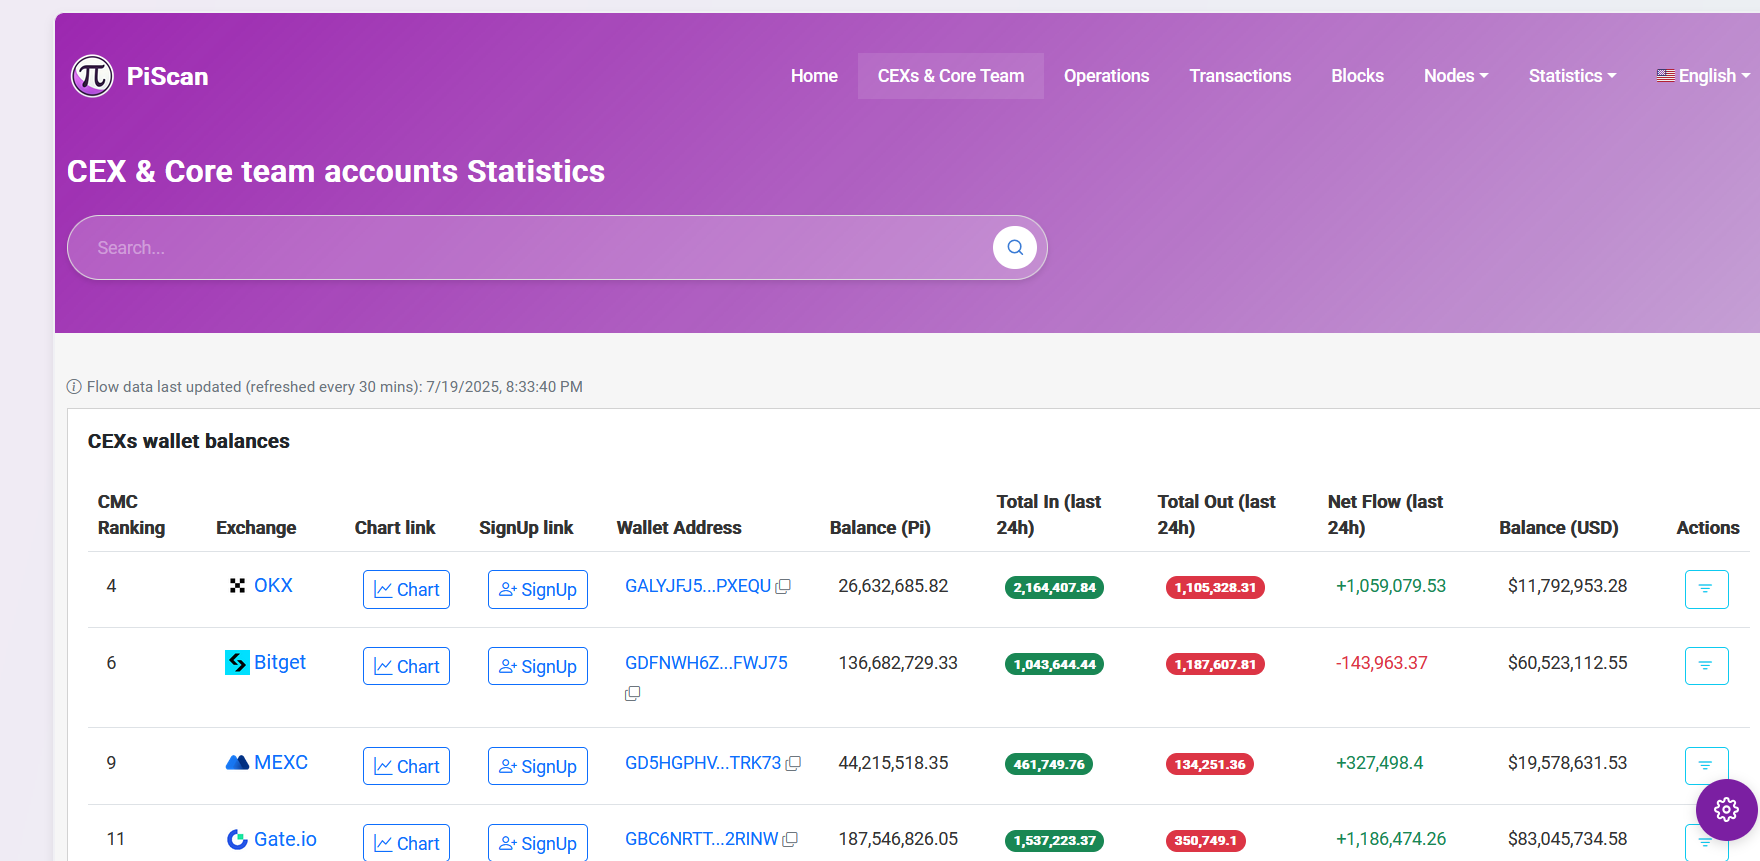The height and width of the screenshot is (861, 1760).
Task: Open the Bitget row actions filter icon
Action: pyautogui.click(x=1706, y=665)
